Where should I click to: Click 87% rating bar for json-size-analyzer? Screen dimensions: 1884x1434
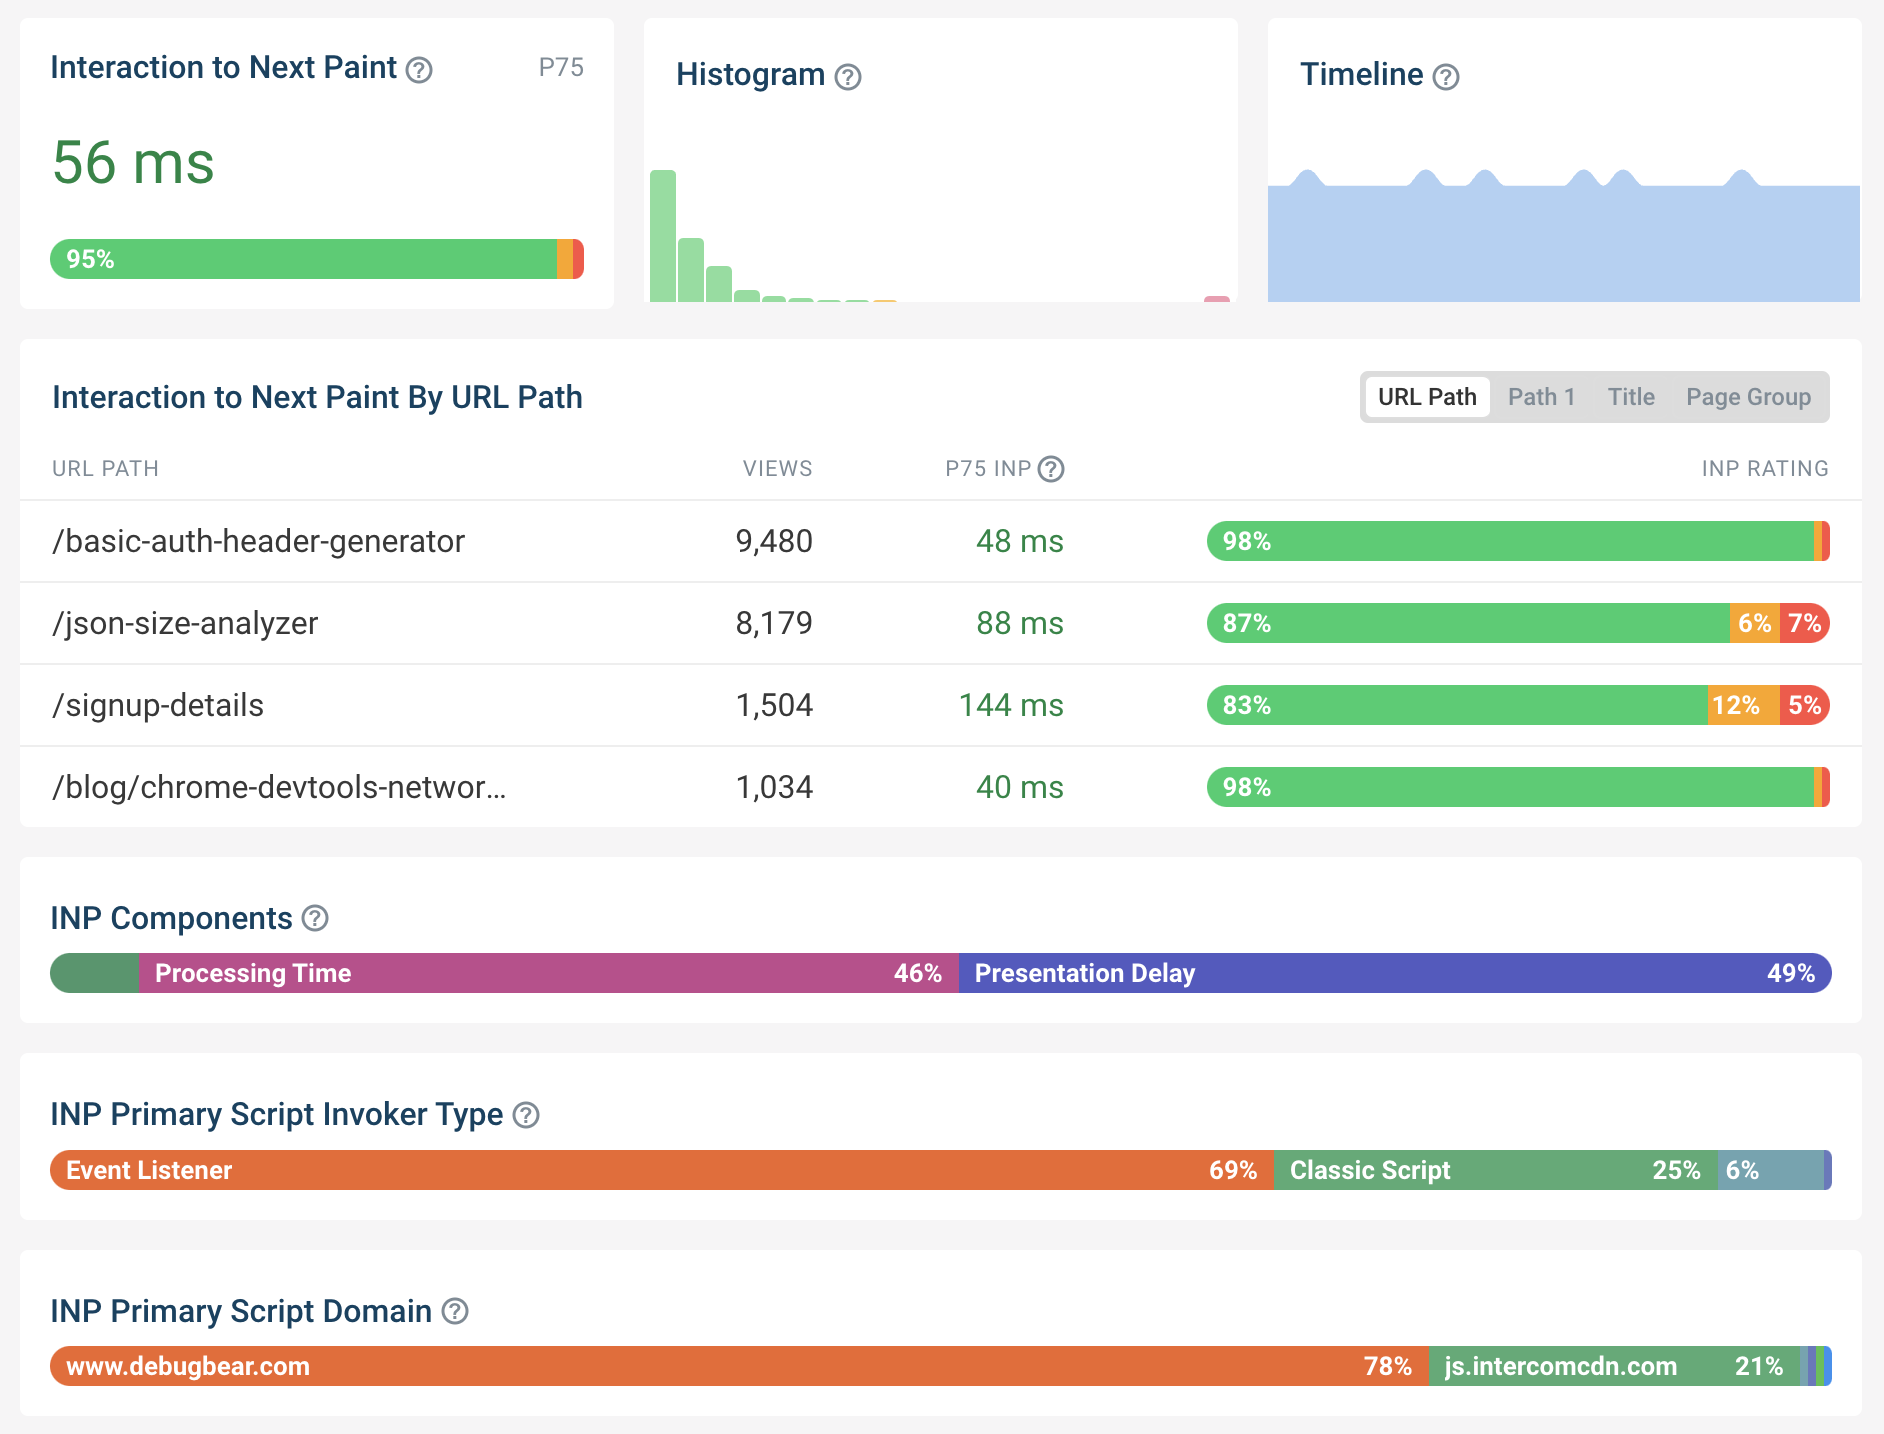click(1468, 623)
